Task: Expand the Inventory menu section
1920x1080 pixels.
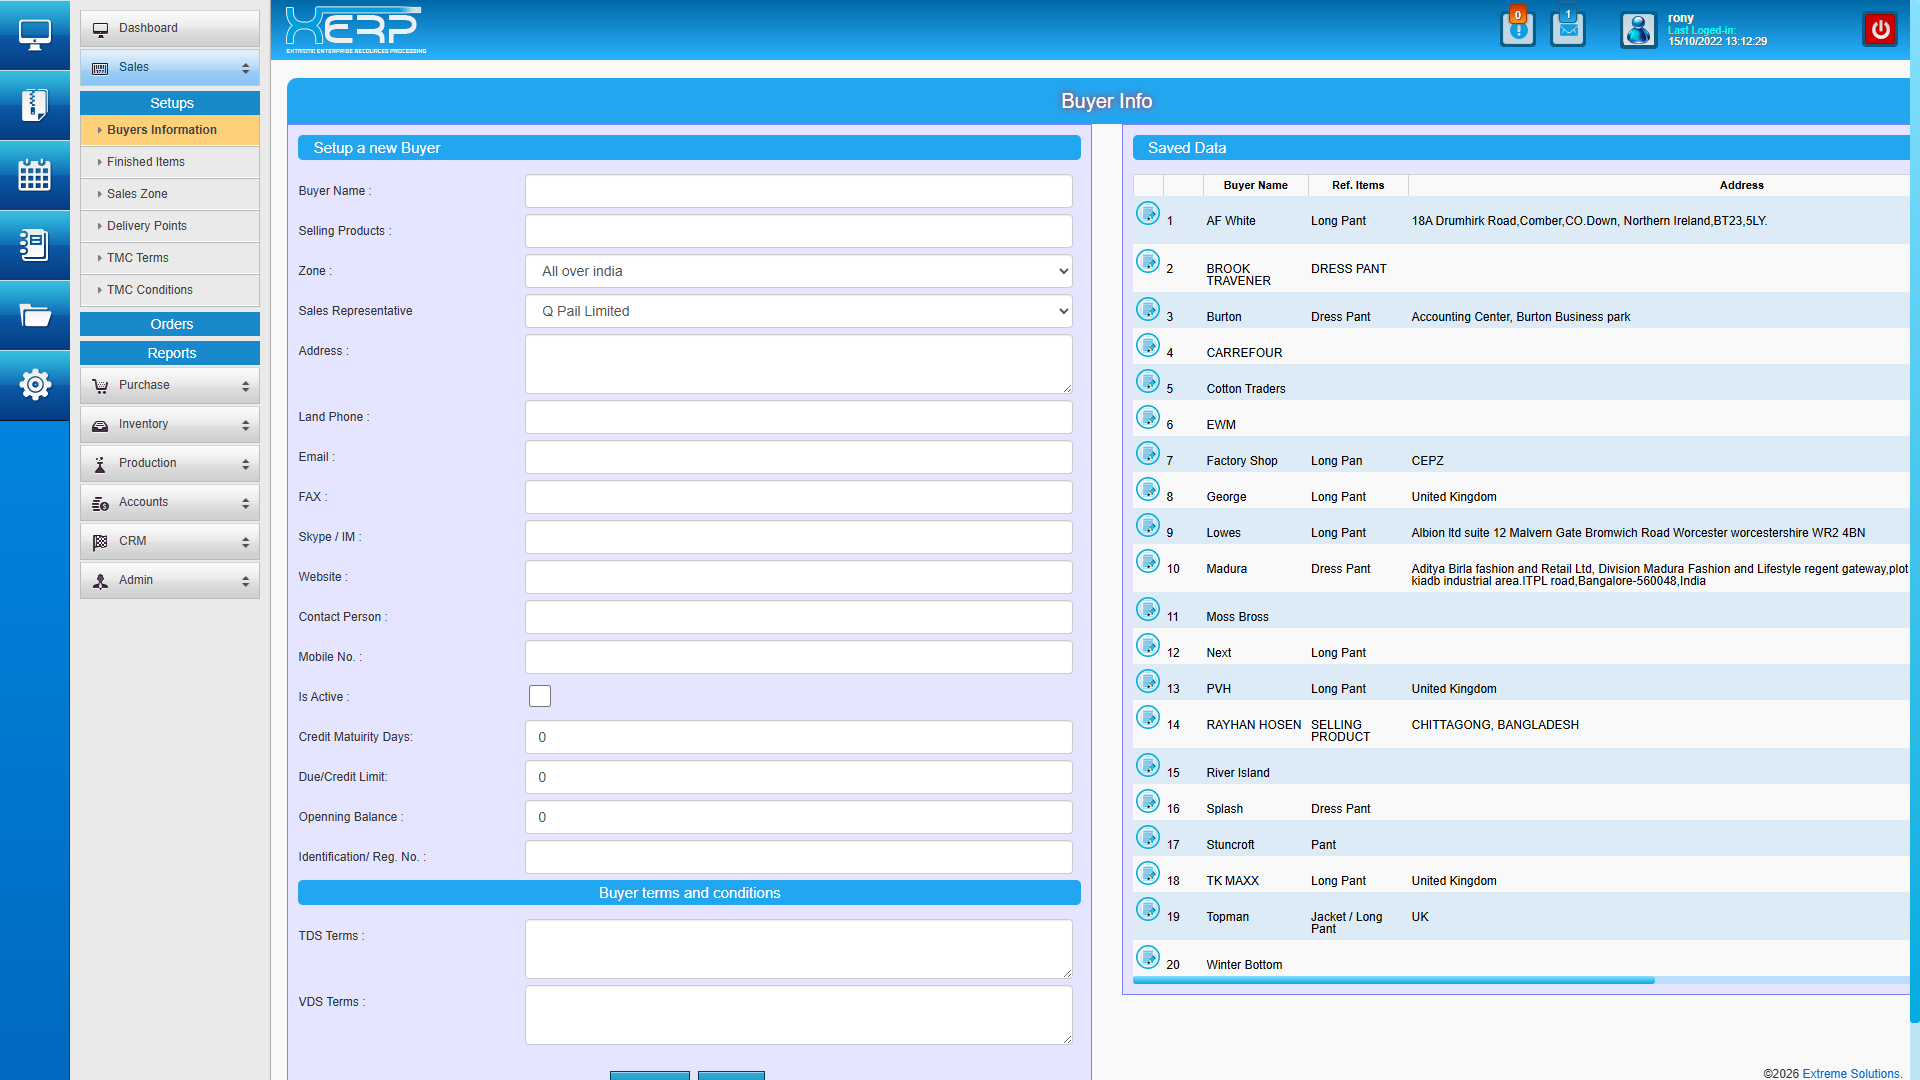Action: pos(170,424)
